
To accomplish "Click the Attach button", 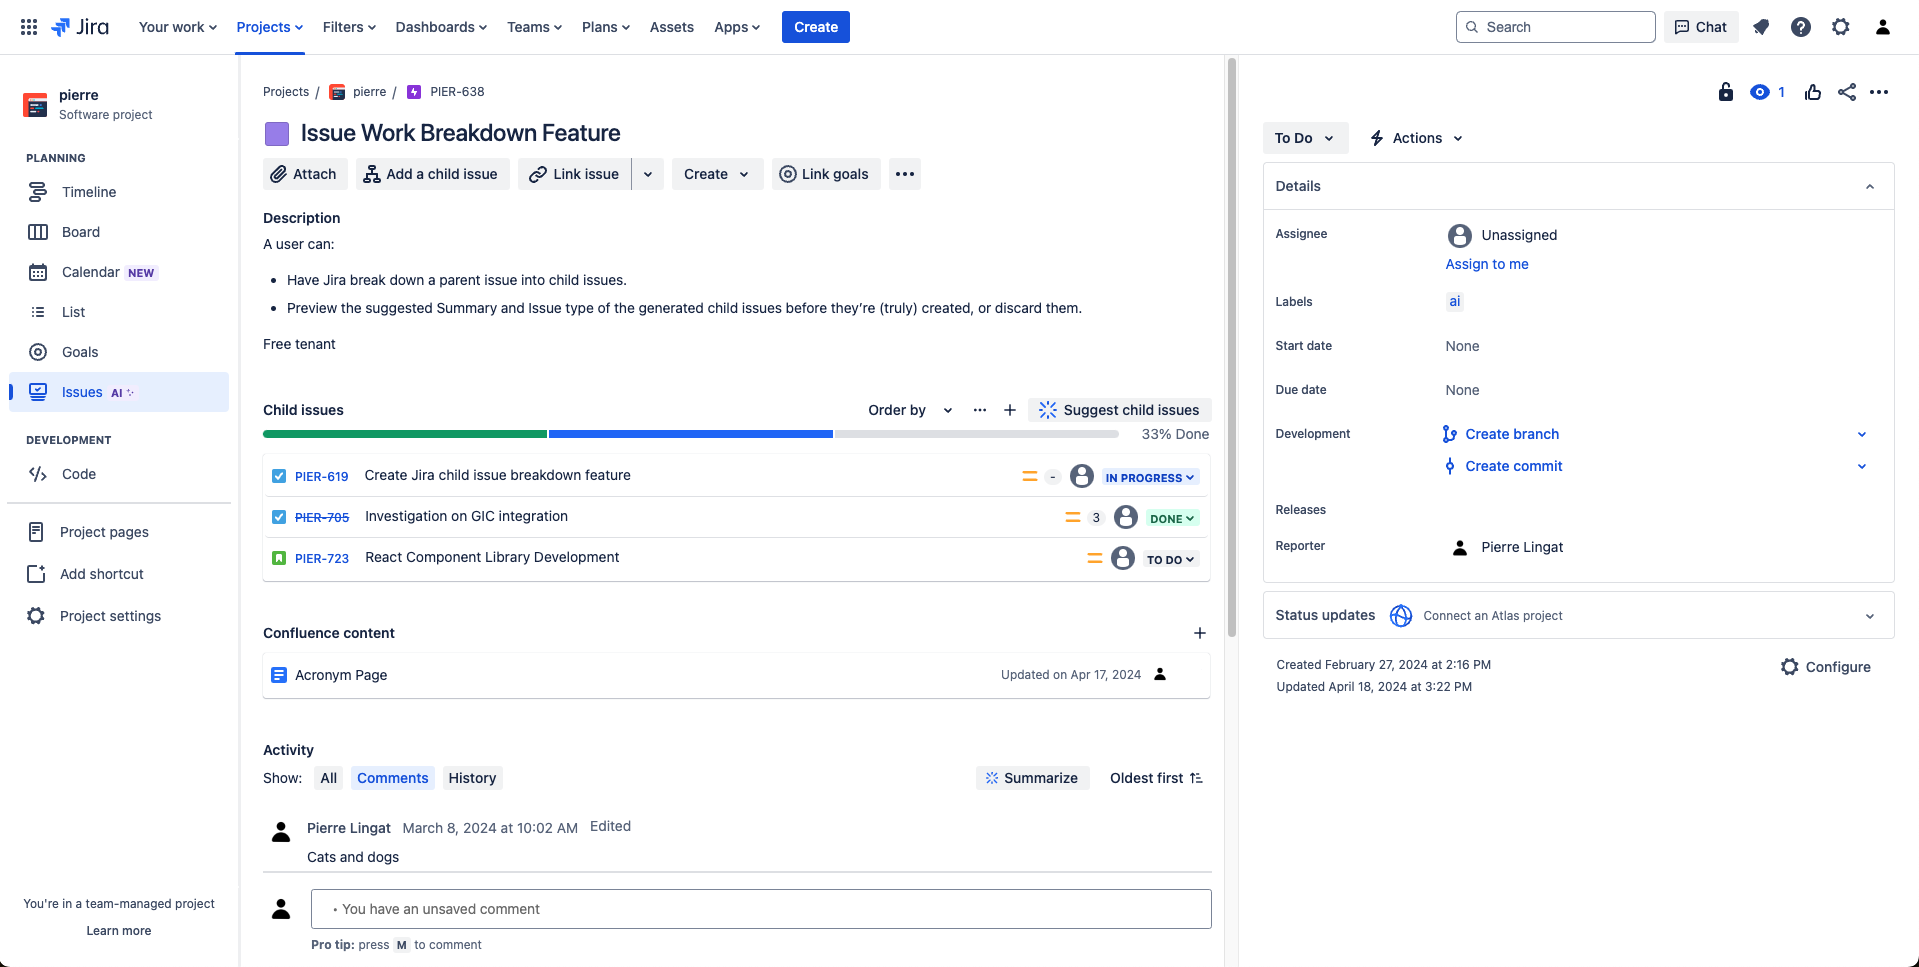I will [305, 174].
